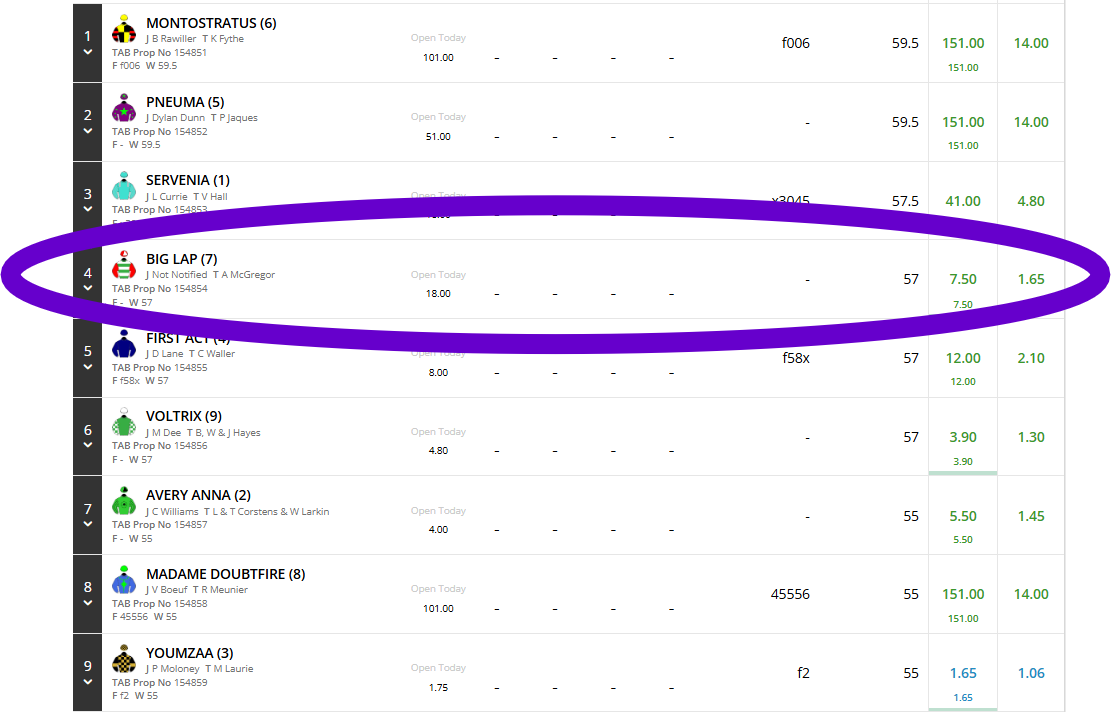Click Servenia teal silks icon
Screen dimensions: 1111x712
[124, 186]
